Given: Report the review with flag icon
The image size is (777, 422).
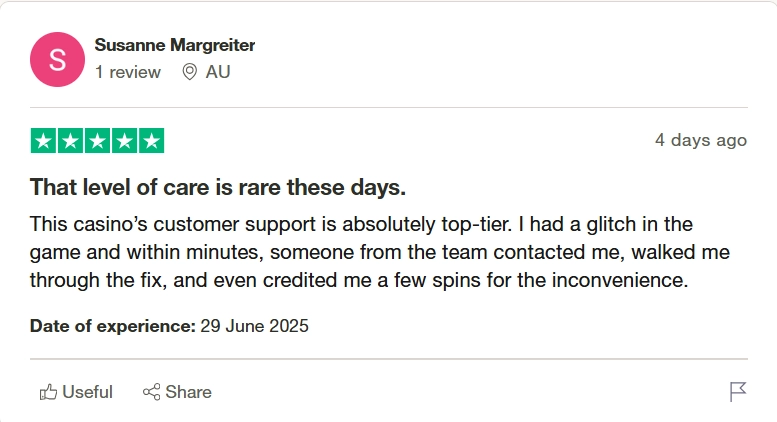Looking at the screenshot, I should tap(738, 392).
